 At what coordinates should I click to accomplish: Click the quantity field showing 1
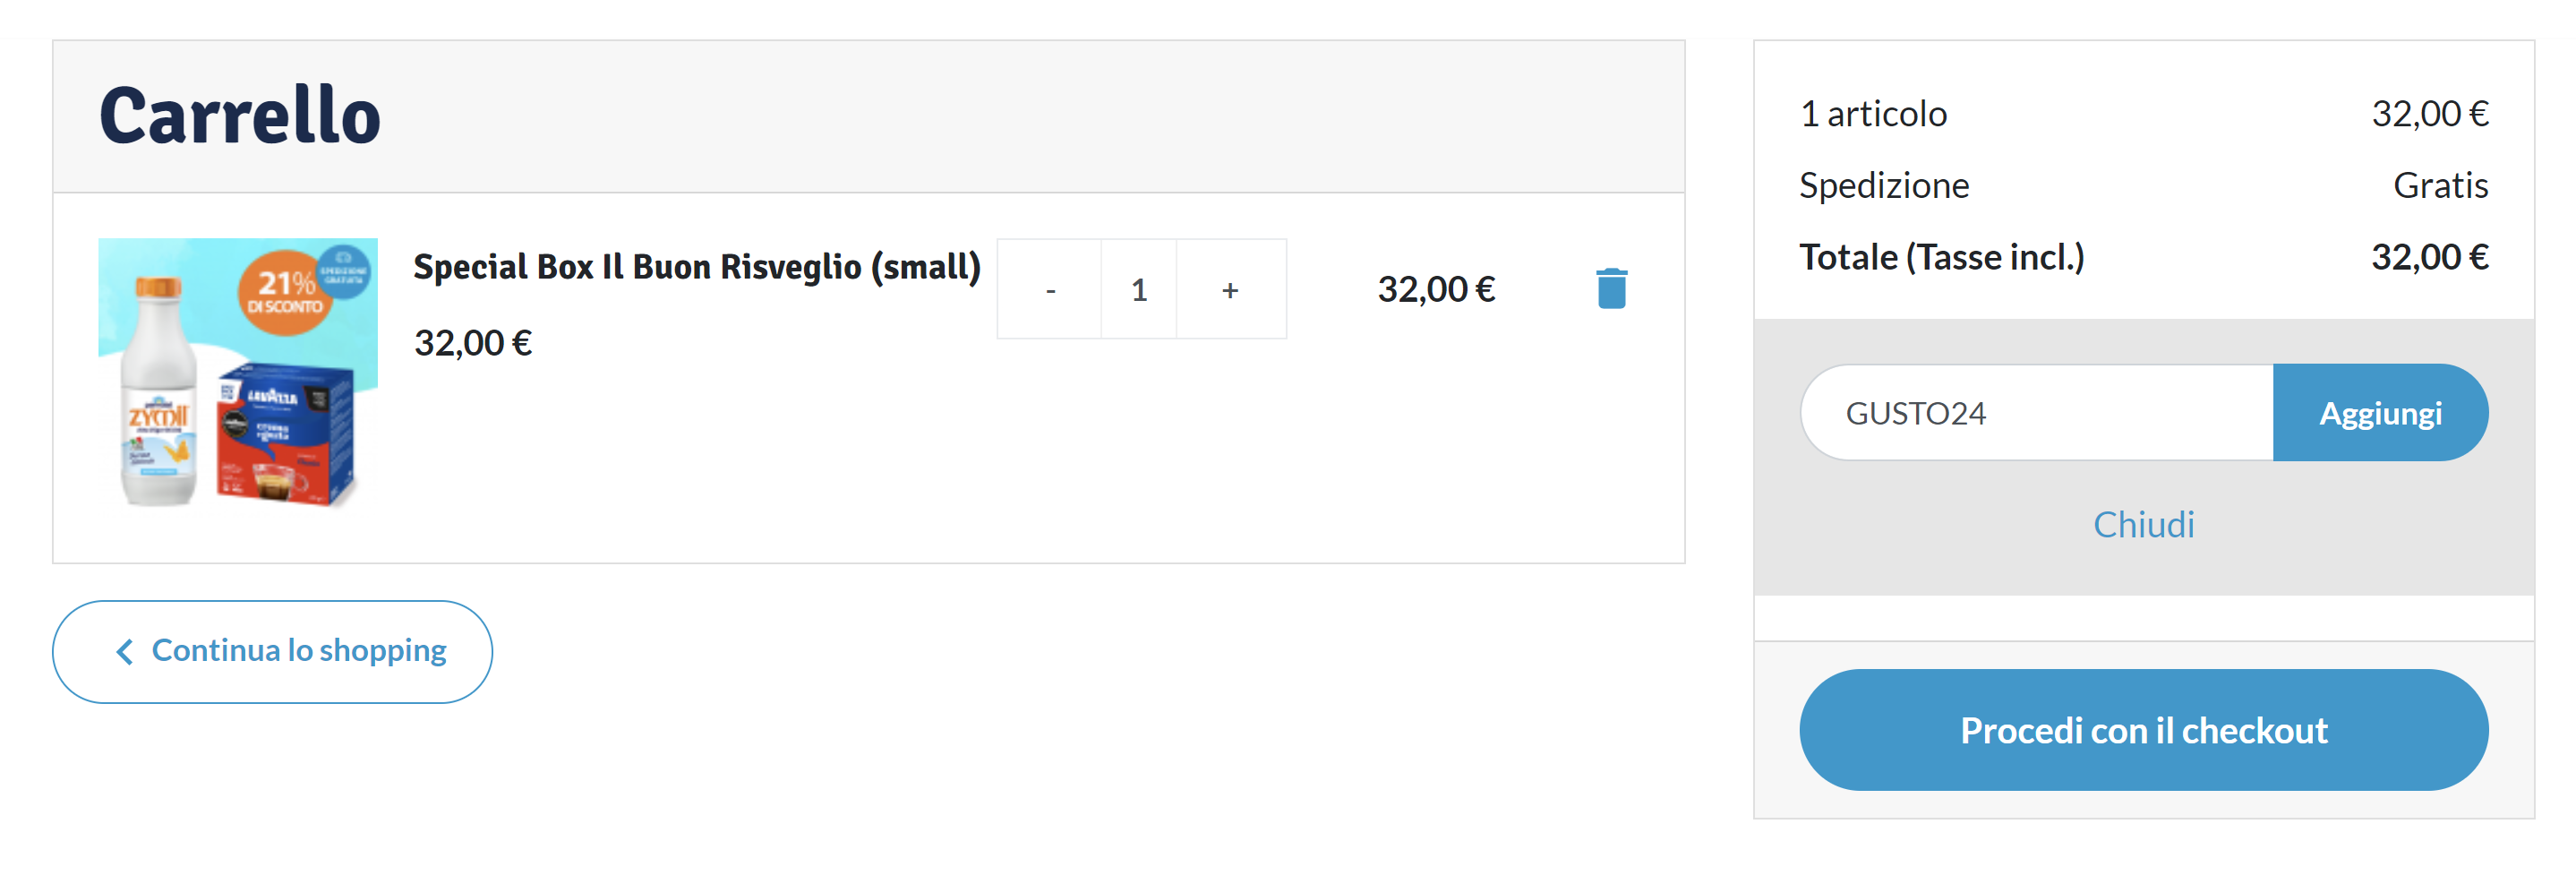click(x=1138, y=290)
